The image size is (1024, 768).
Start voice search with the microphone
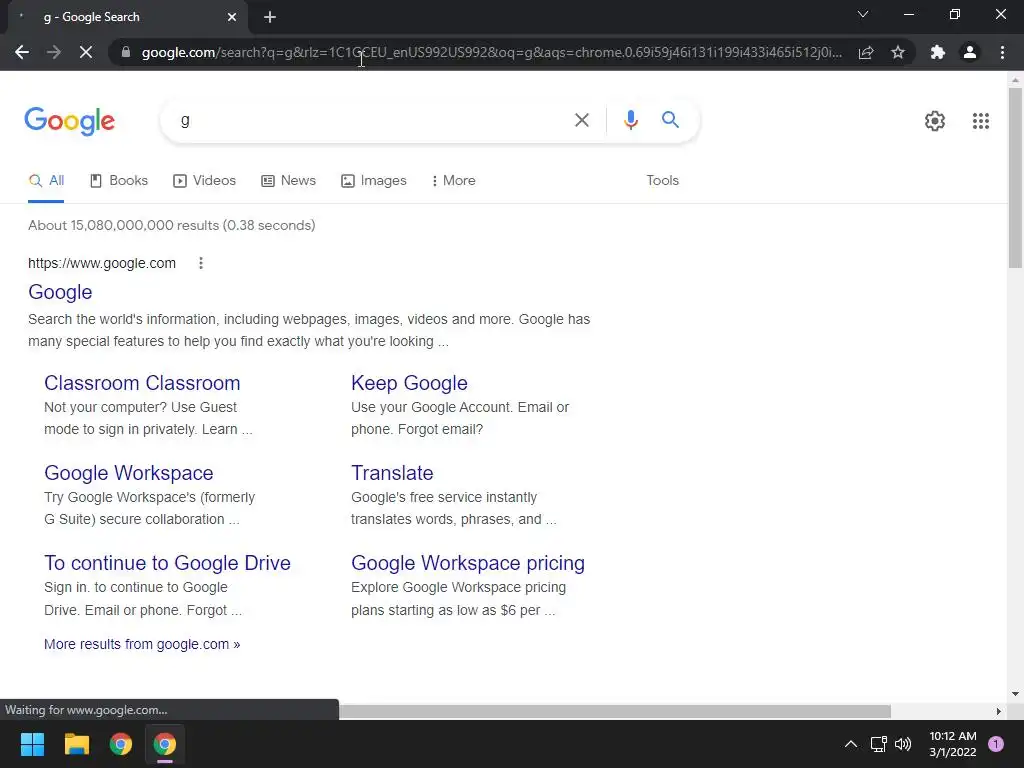(x=630, y=120)
